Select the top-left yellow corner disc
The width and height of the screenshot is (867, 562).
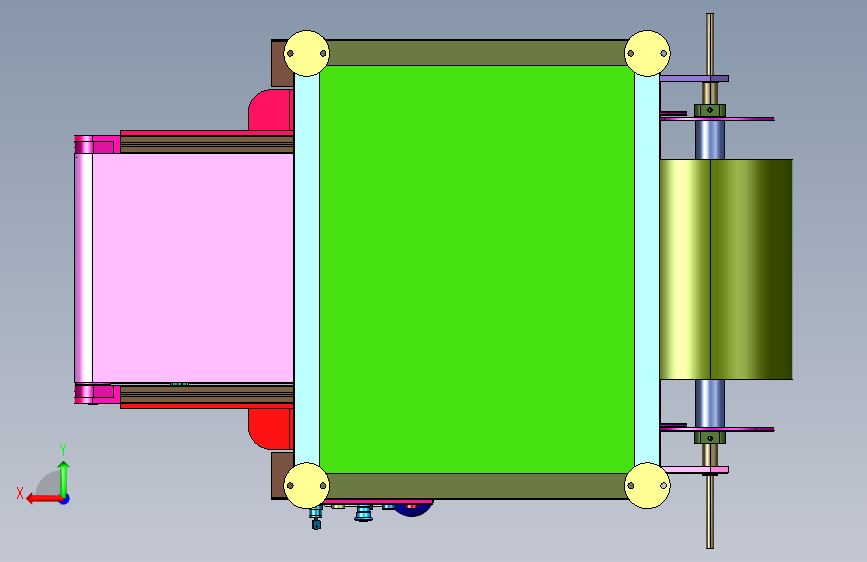point(307,53)
